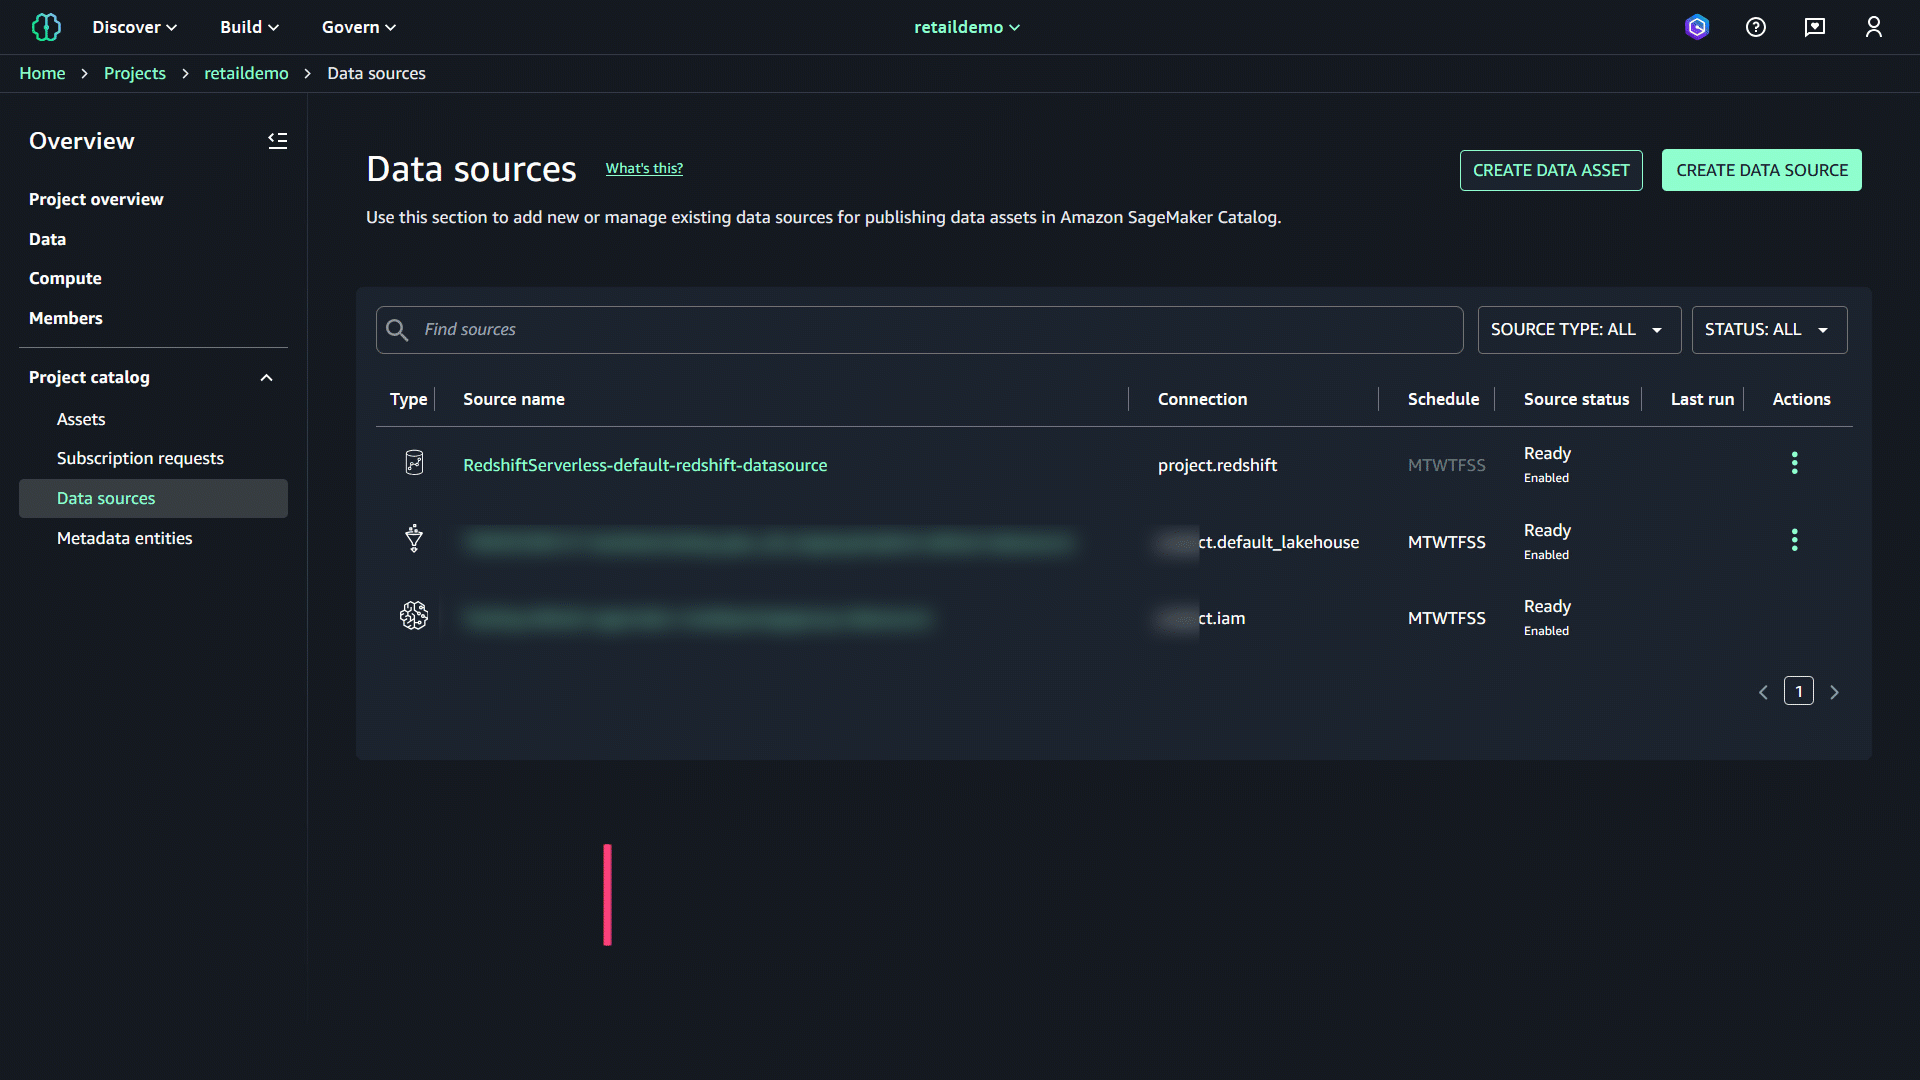Collapse the Project catalog section
The width and height of the screenshot is (1920, 1080).
266,378
